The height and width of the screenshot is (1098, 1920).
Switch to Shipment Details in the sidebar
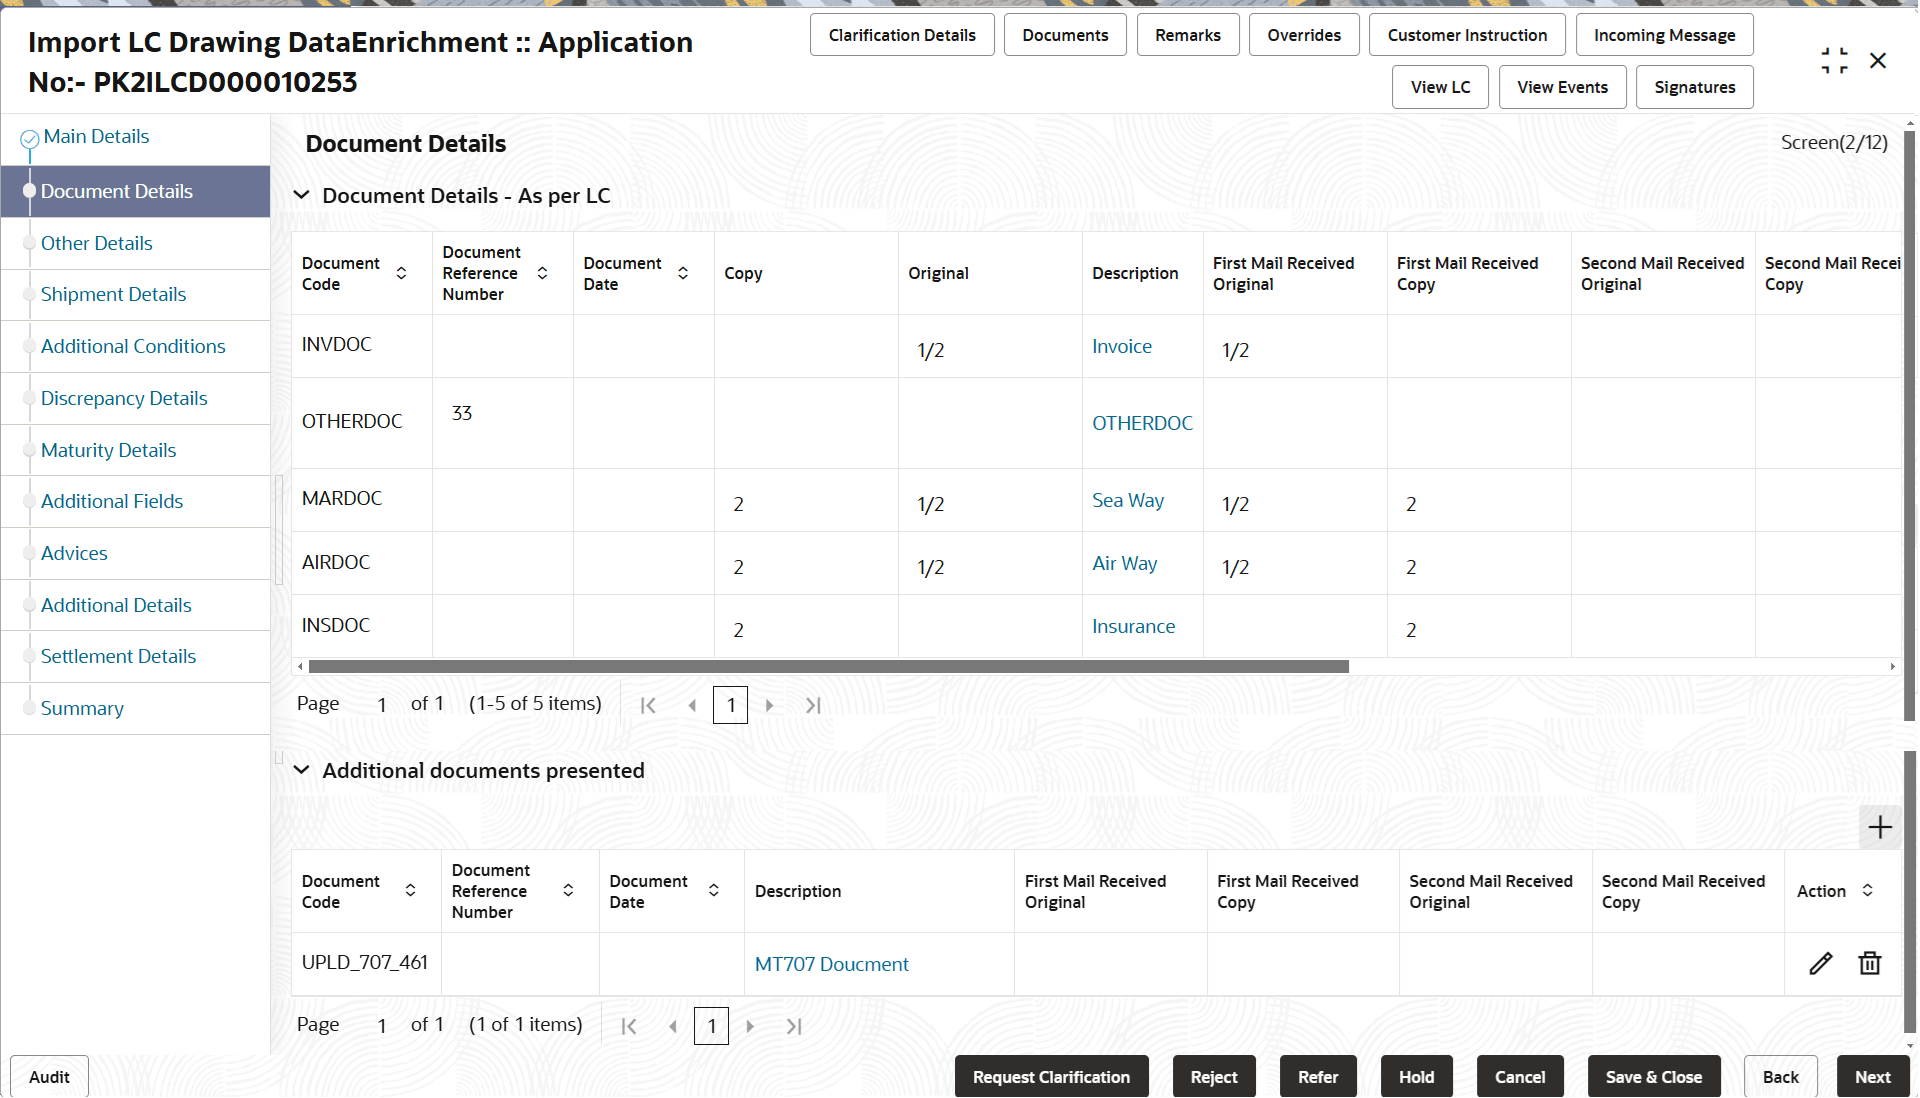click(x=113, y=294)
